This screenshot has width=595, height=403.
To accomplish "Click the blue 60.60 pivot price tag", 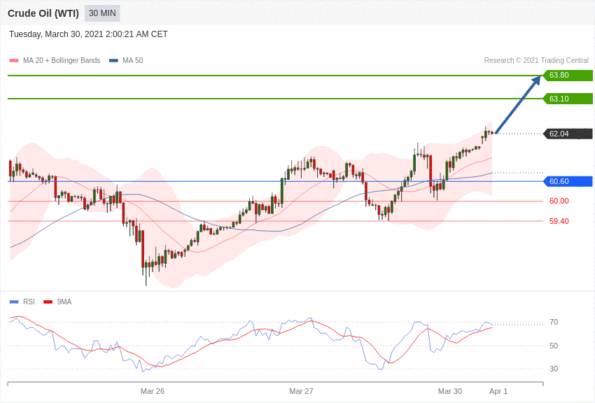I will (x=568, y=181).
